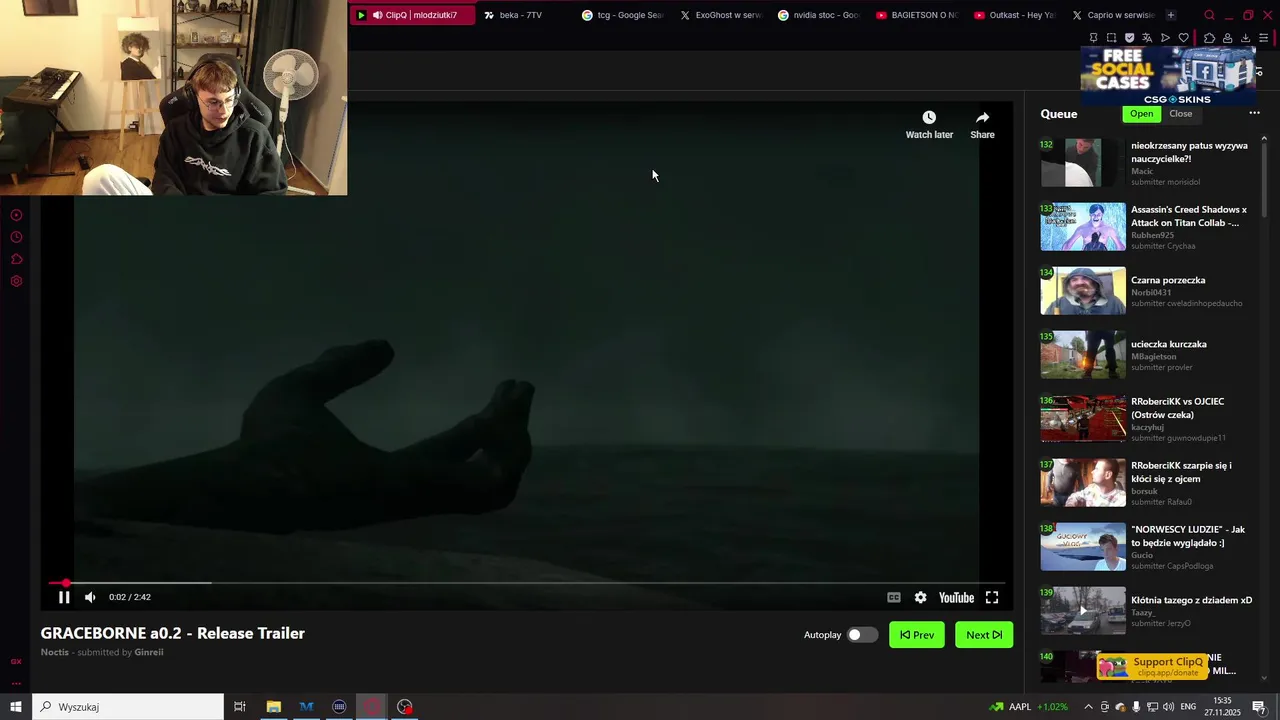Expand the system tray hidden icons chevron
This screenshot has width=1280, height=720.
coord(1088,707)
